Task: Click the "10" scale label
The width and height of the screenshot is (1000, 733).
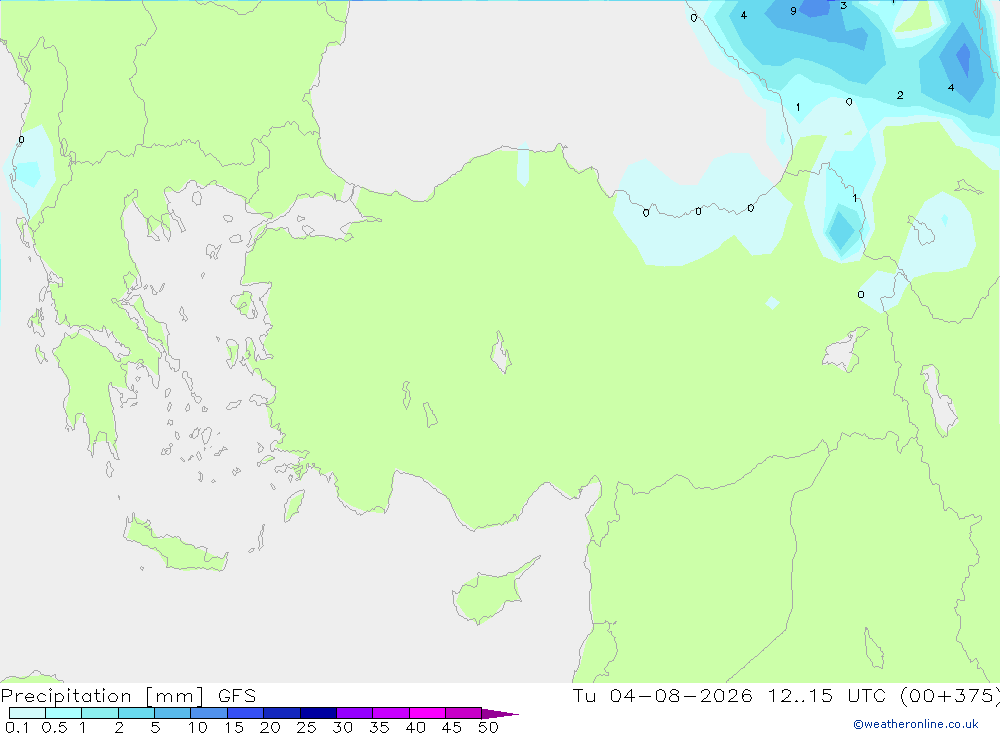Action: [198, 727]
